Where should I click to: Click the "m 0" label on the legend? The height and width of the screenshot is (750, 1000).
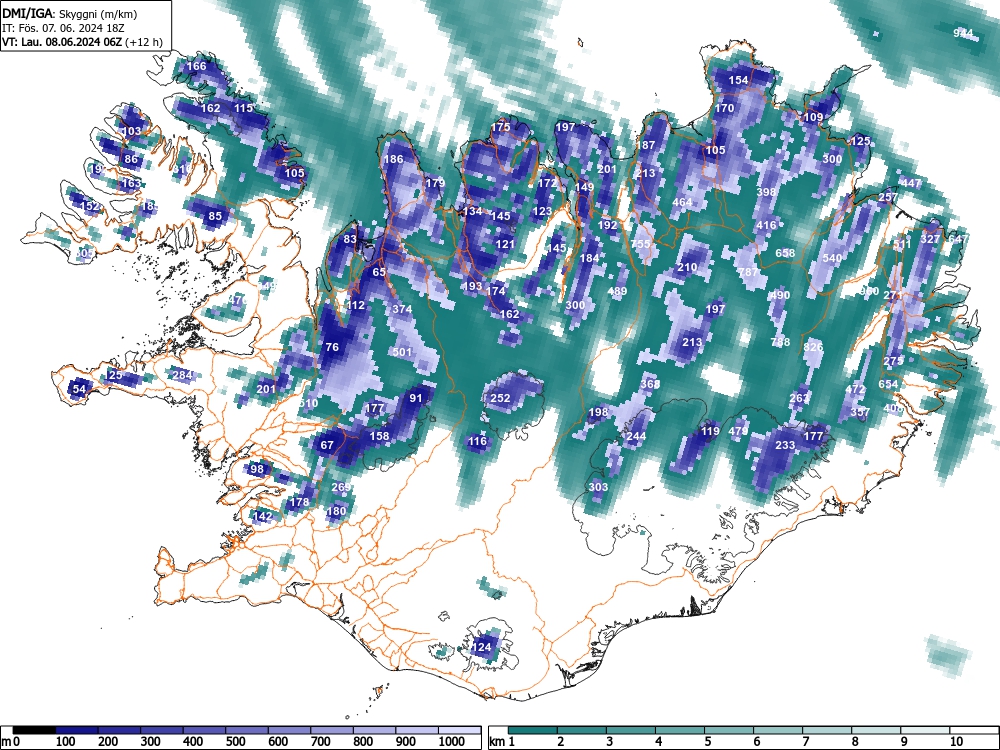coord(10,742)
